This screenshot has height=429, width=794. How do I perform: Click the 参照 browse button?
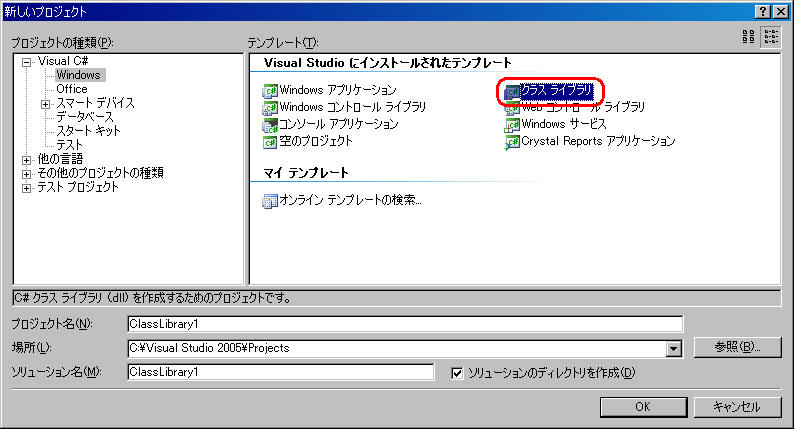[x=735, y=347]
